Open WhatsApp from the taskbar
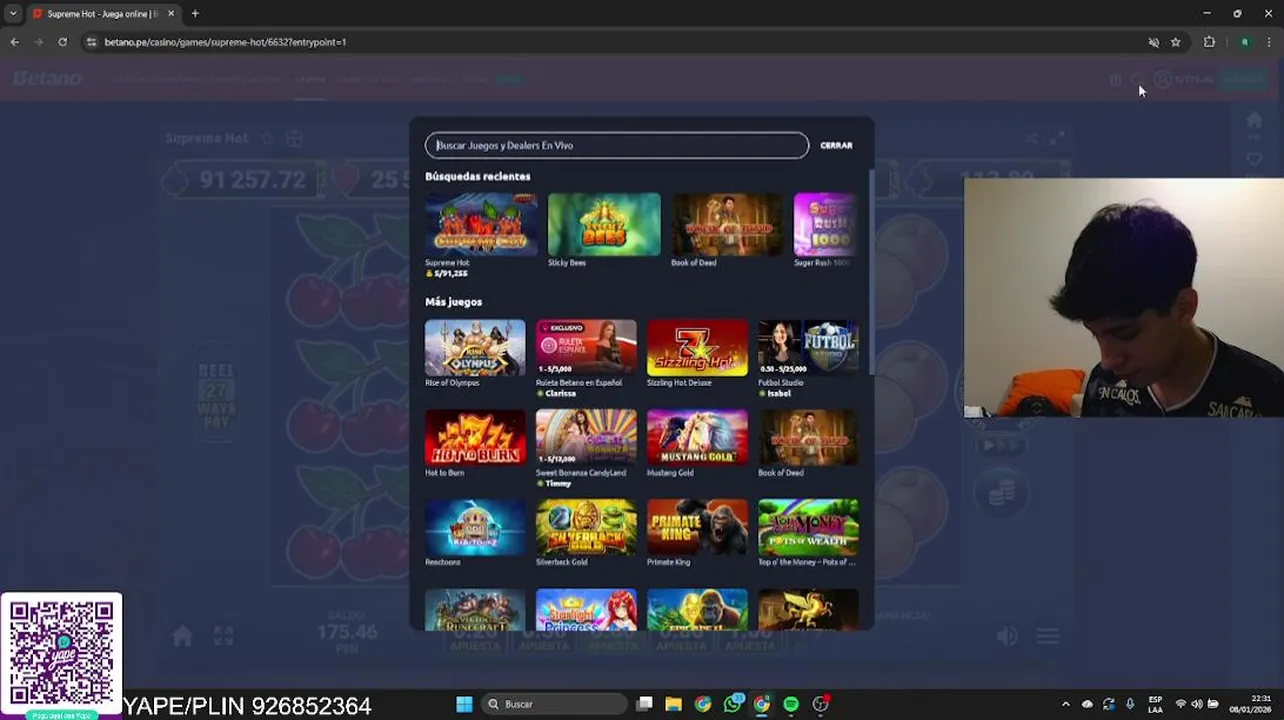Viewport: 1284px width, 720px height. [733, 704]
